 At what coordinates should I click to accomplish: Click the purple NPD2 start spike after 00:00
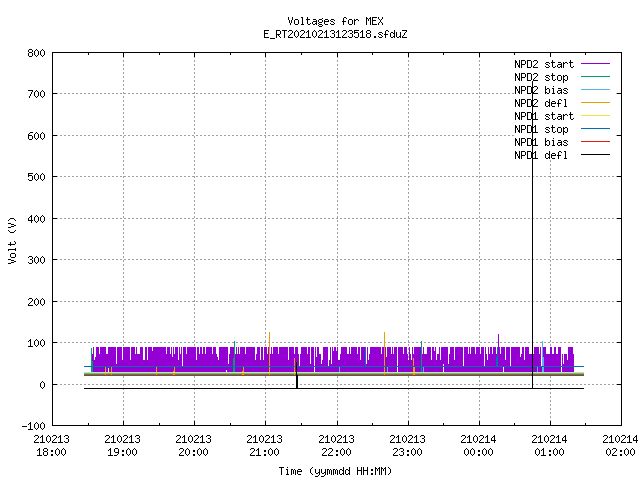point(498,340)
